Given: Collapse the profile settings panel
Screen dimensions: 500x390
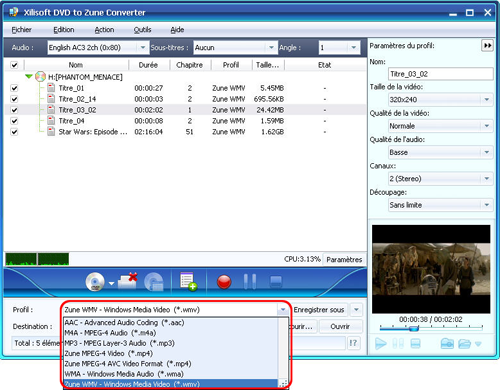Looking at the screenshot, I should pos(487,45).
